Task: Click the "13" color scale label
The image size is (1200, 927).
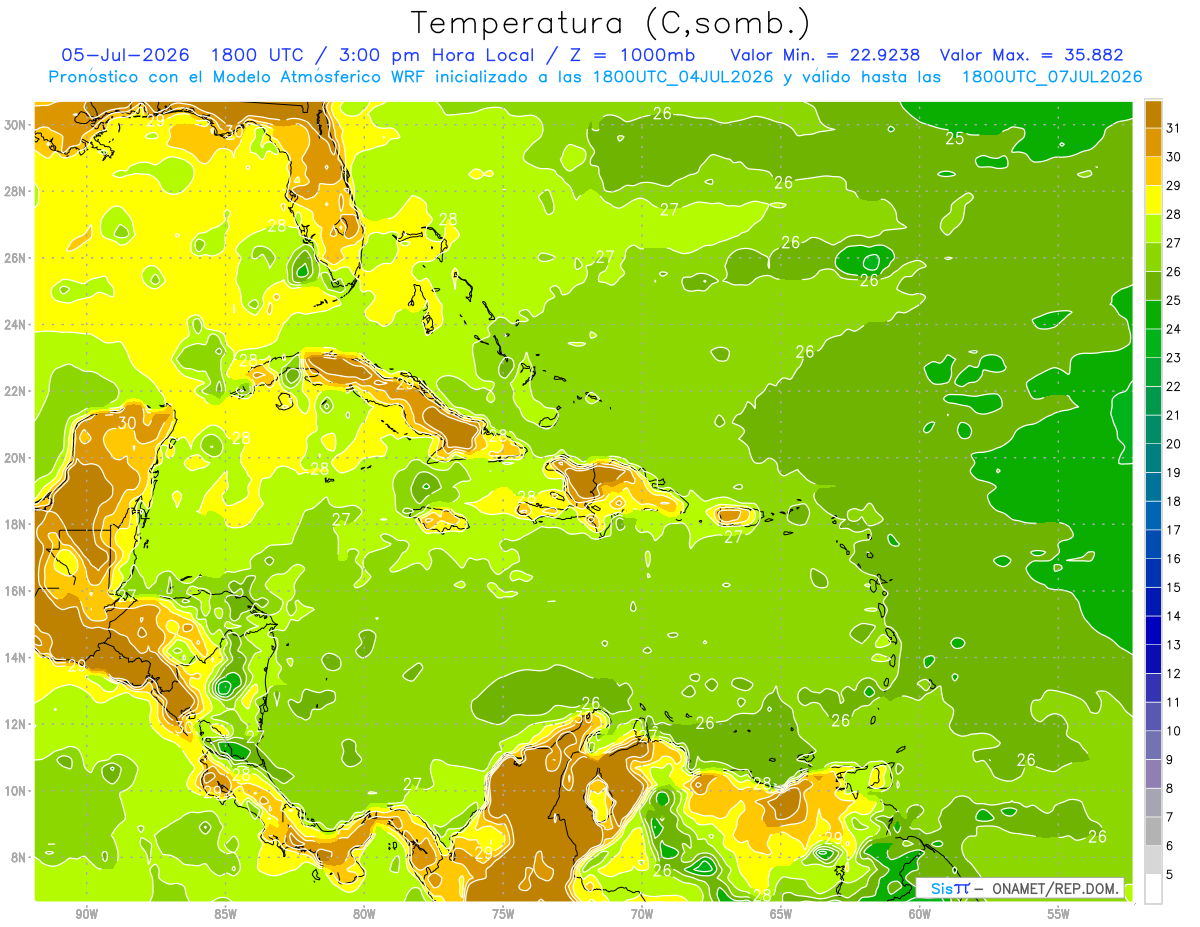Action: coord(1174,645)
